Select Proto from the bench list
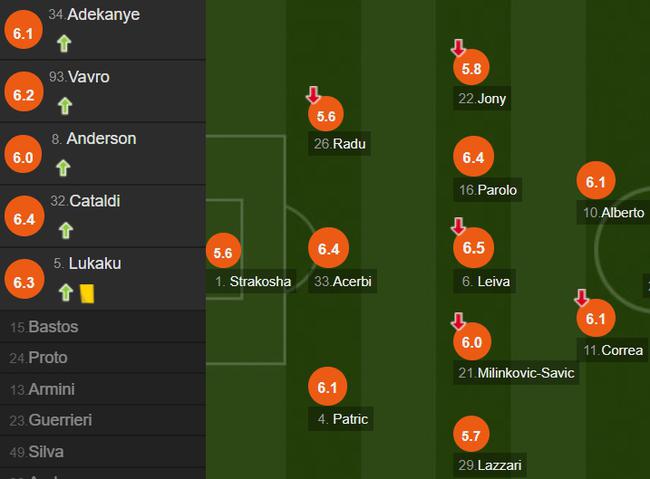The width and height of the screenshot is (650, 479). tap(103, 357)
